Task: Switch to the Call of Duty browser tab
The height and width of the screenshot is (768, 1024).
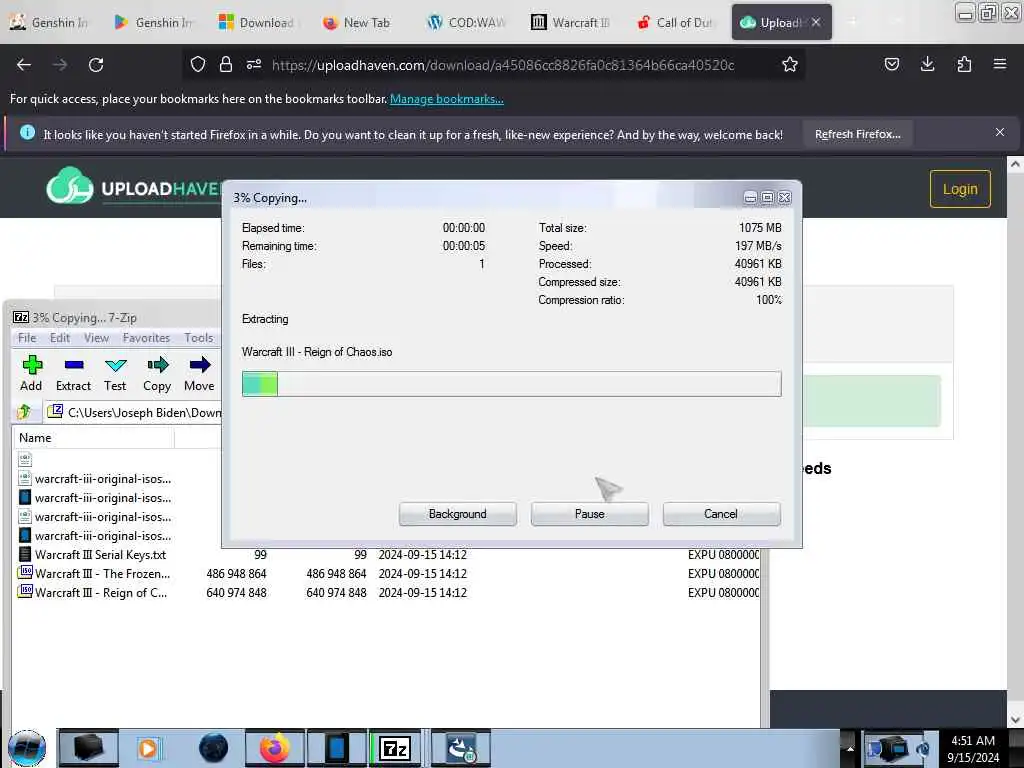Action: 675,22
